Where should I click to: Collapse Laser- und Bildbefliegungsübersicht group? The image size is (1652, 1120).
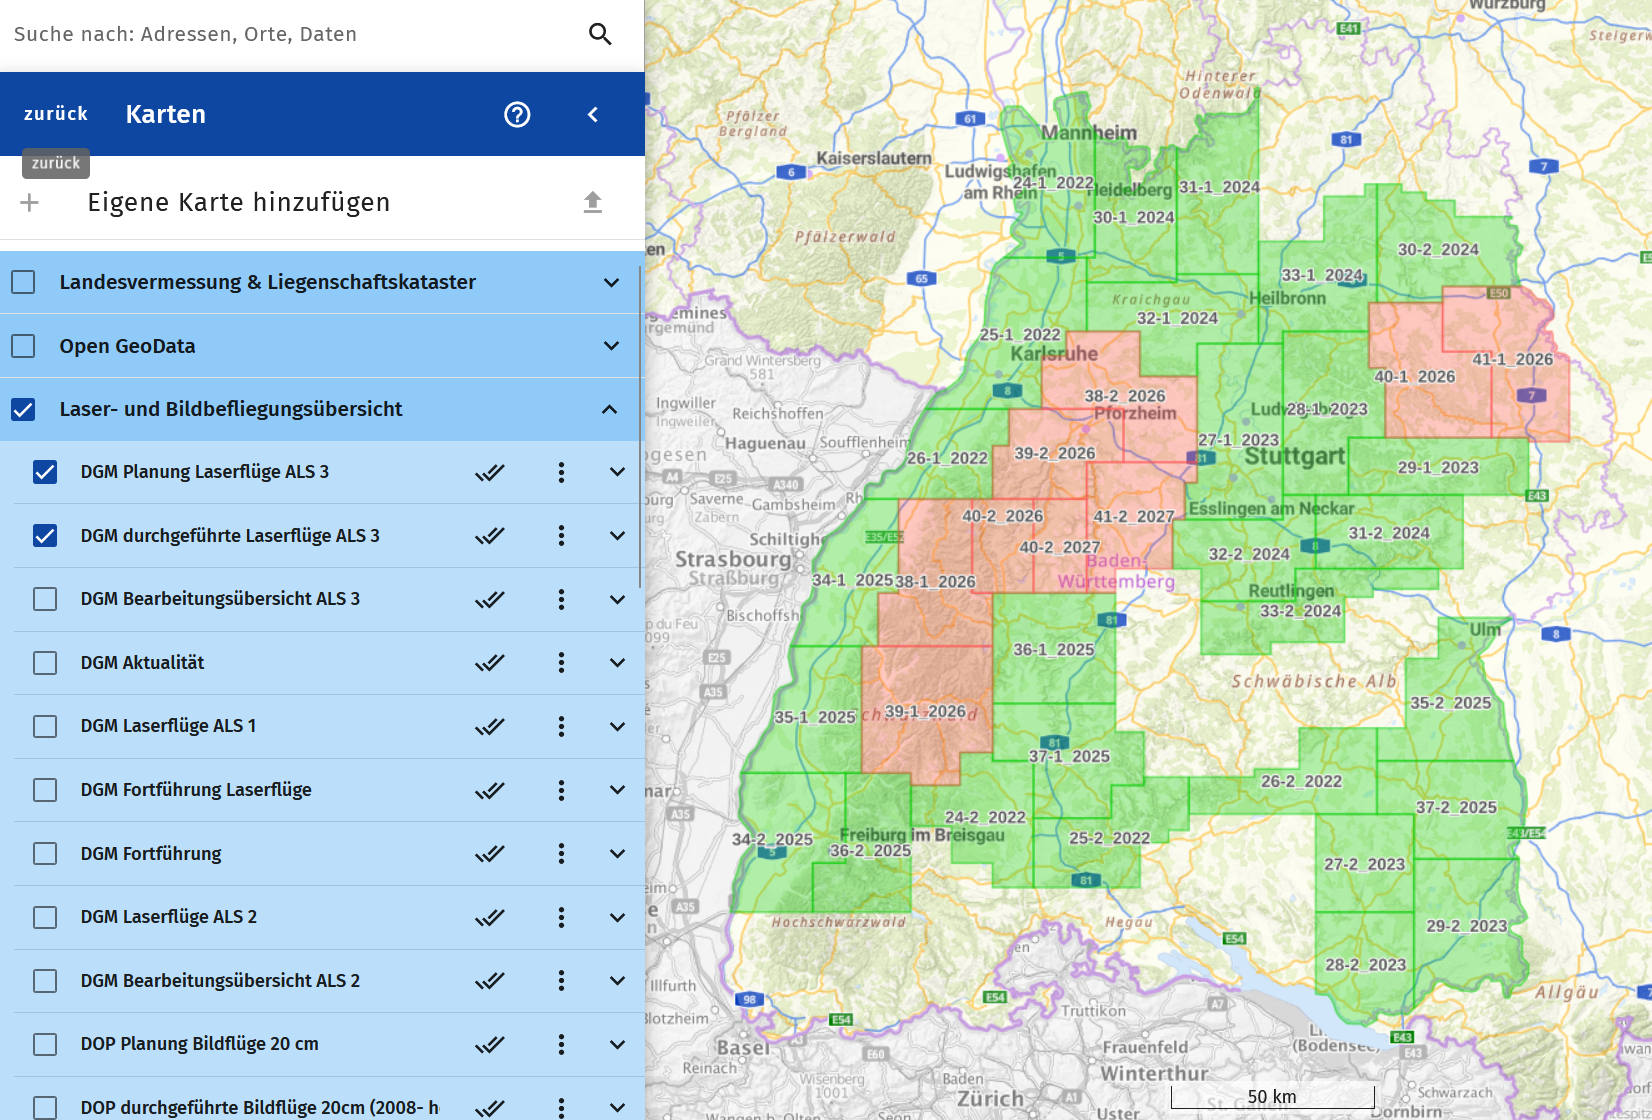pyautogui.click(x=610, y=409)
